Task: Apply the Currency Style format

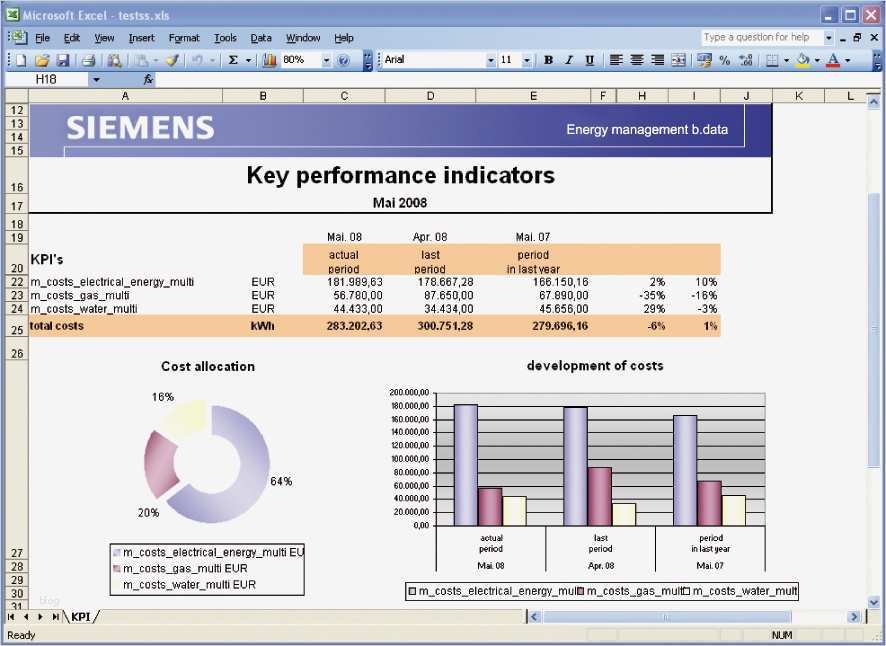Action: [x=705, y=60]
